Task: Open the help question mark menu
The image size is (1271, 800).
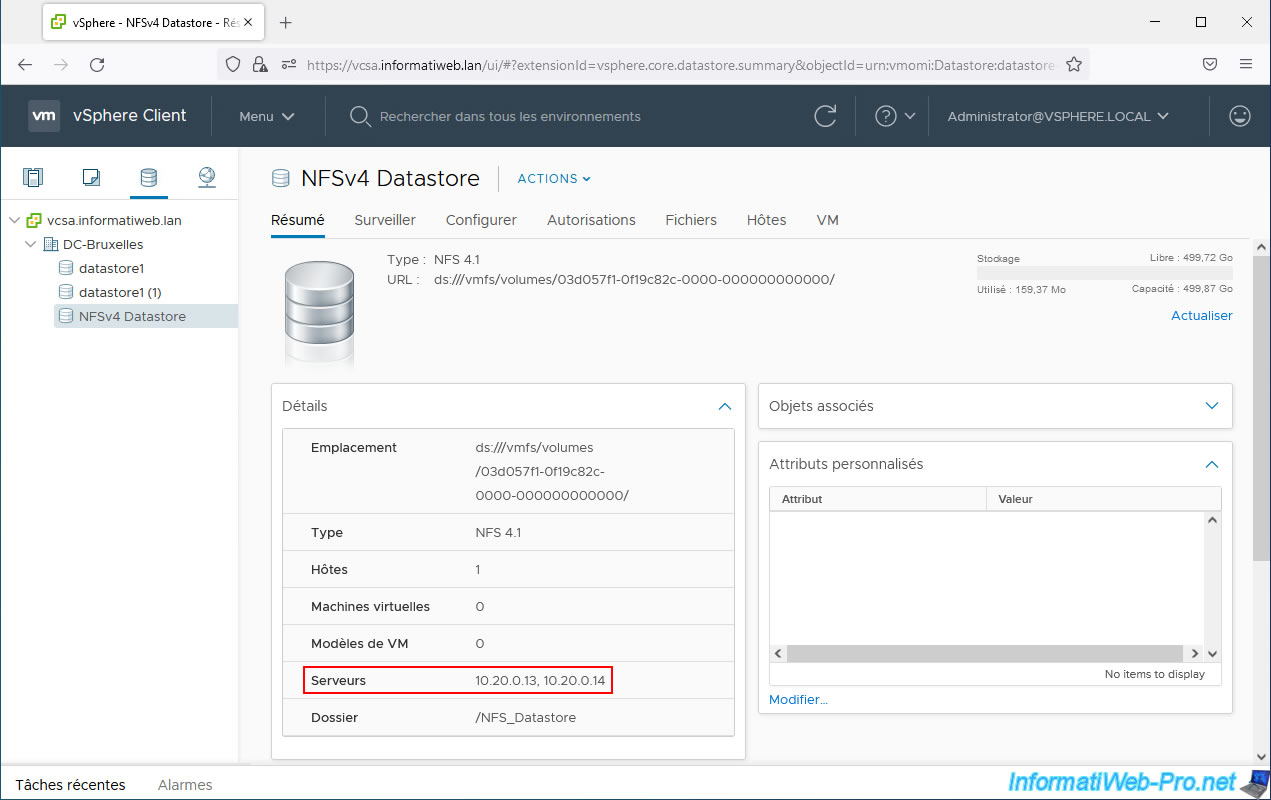Action: [x=894, y=116]
